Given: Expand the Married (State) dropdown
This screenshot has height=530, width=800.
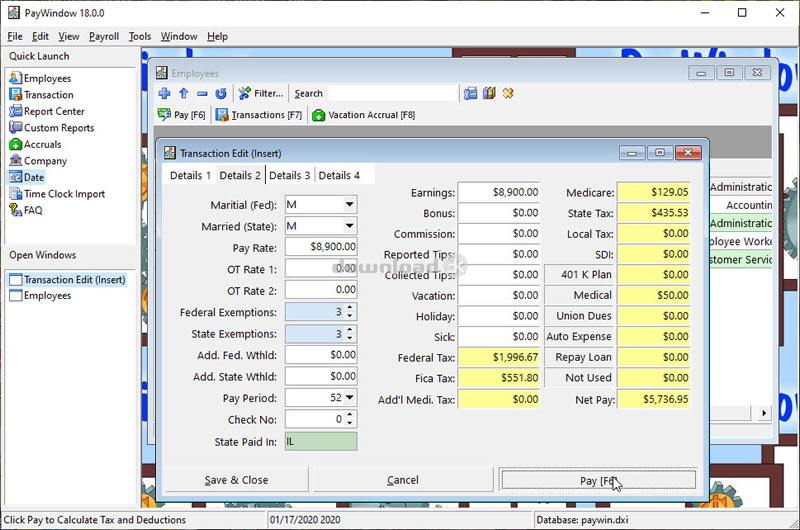Looking at the screenshot, I should 349,226.
